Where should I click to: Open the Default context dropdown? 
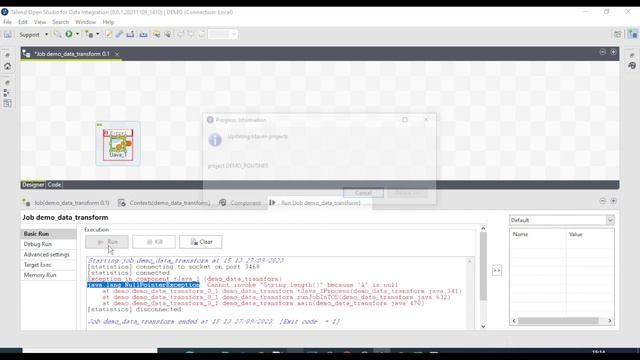tap(562, 220)
